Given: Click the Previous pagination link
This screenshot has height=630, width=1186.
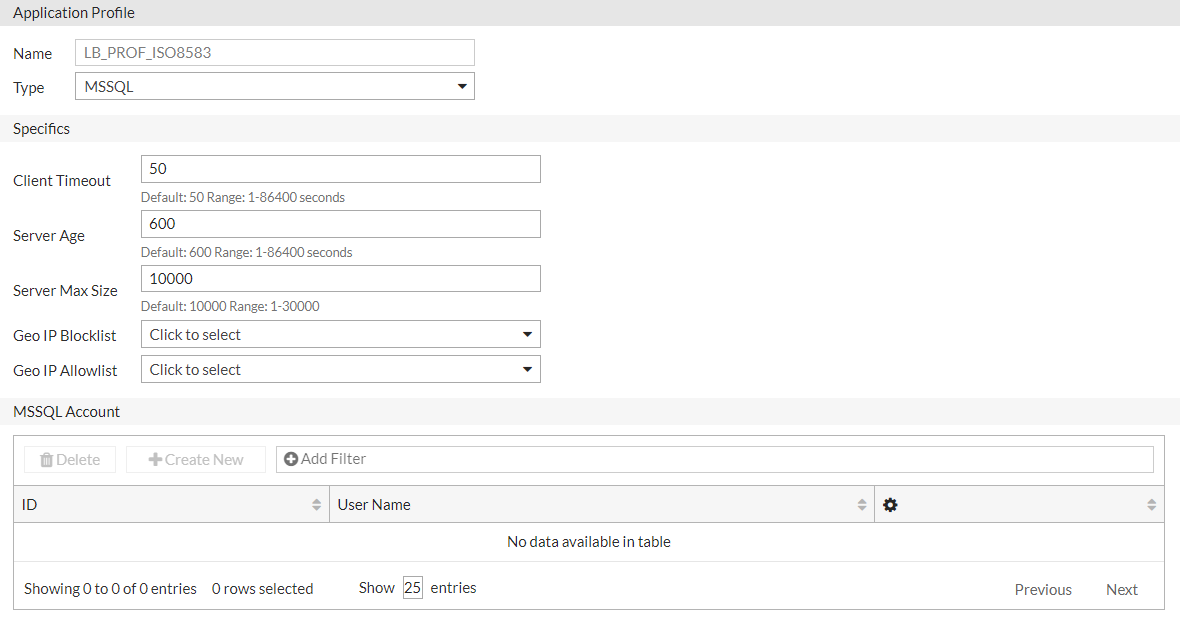Looking at the screenshot, I should (x=1043, y=589).
